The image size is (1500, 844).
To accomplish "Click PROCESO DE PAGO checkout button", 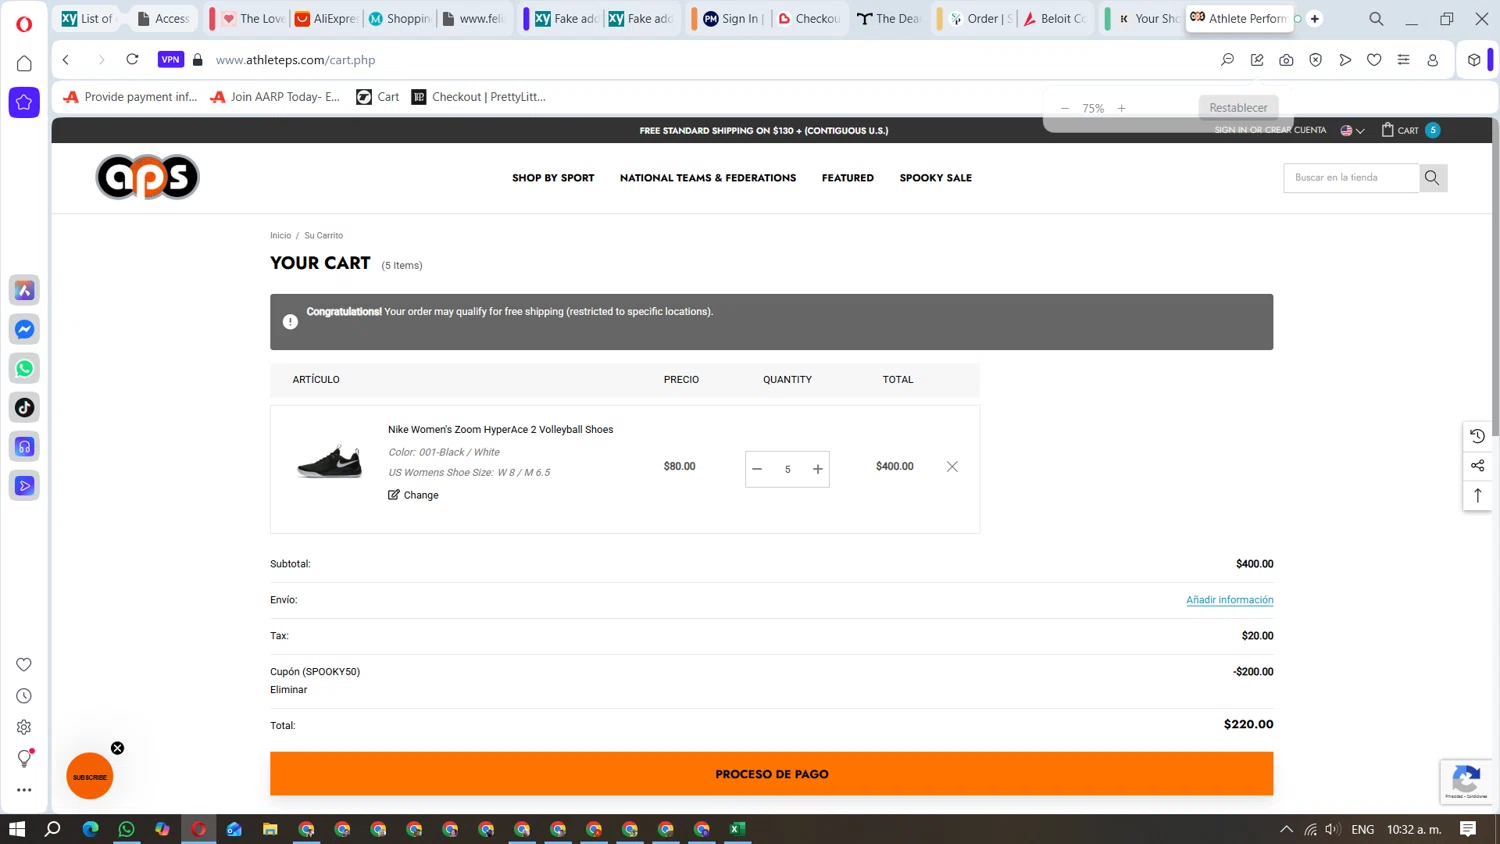I will click(771, 774).
